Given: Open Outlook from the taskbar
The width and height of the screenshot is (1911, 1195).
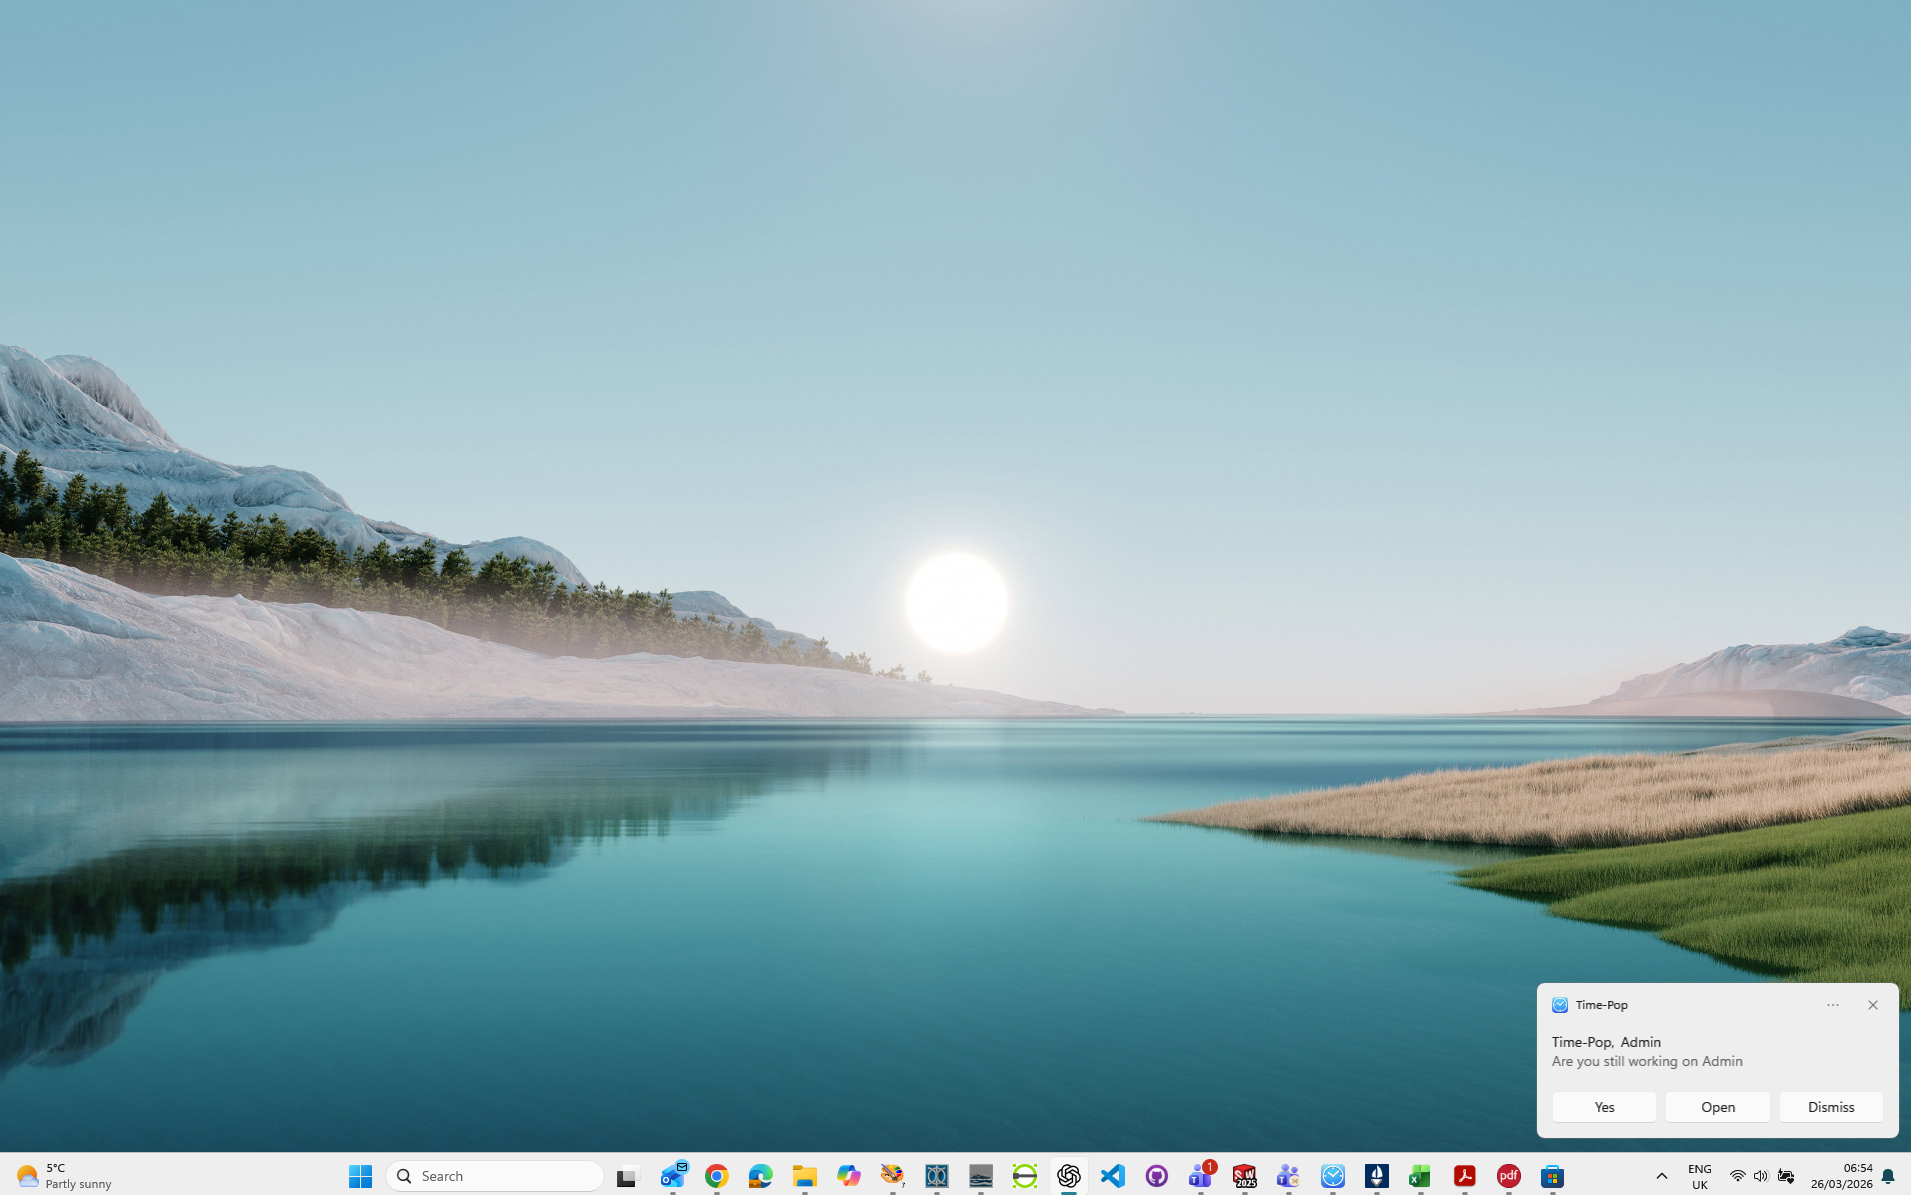Looking at the screenshot, I should (673, 1176).
